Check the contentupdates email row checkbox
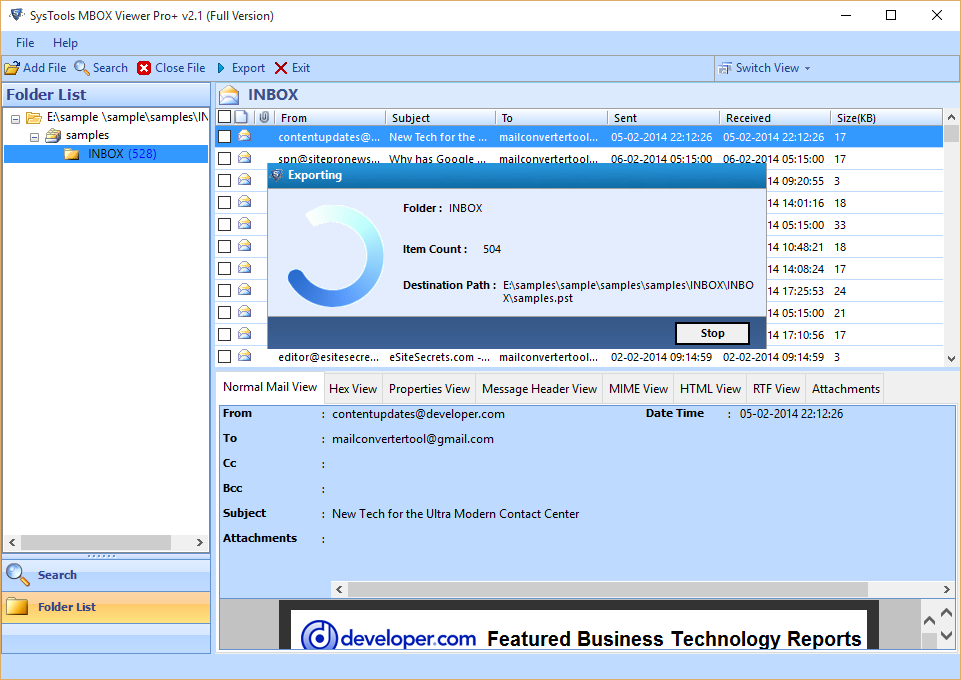This screenshot has height=680, width=961. 225,137
